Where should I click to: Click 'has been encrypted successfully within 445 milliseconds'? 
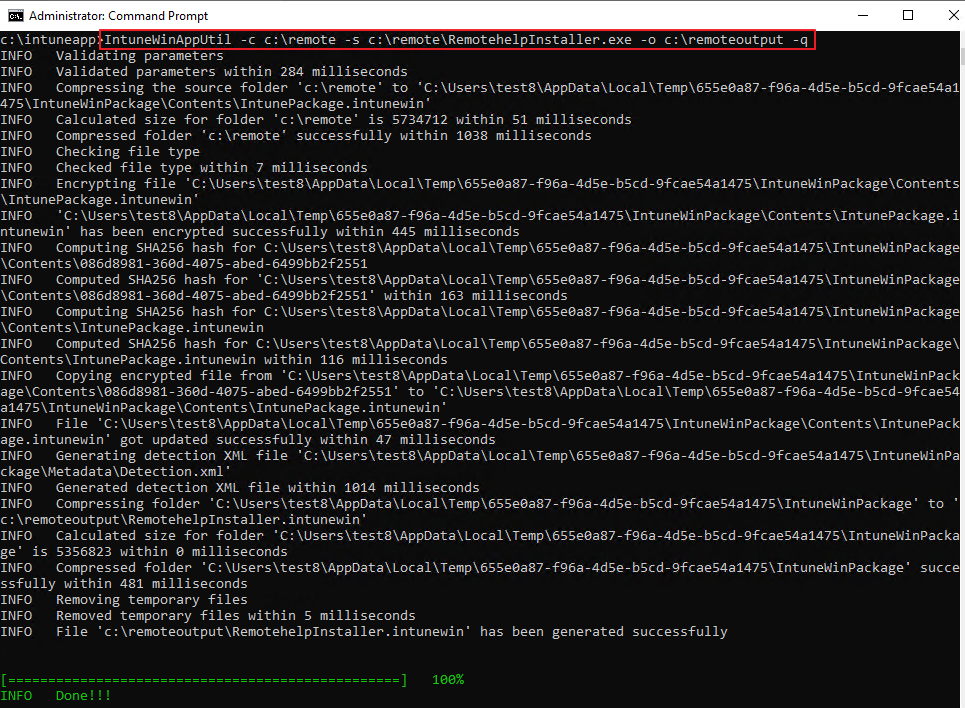[x=300, y=232]
